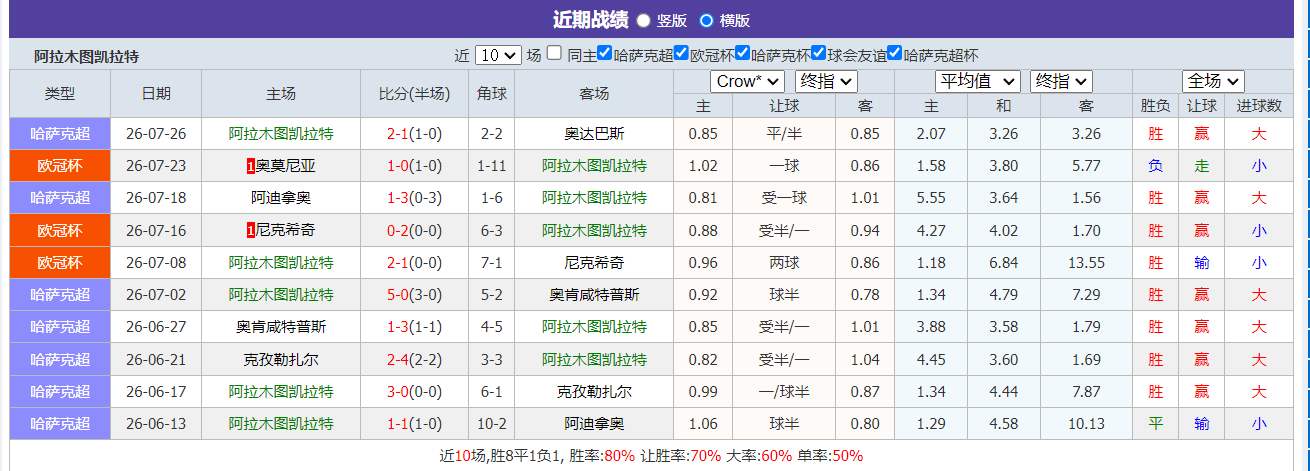Open away team 尼克希奇 in 26-07-08 row
Image resolution: width=1310 pixels, height=471 pixels.
[x=594, y=262]
